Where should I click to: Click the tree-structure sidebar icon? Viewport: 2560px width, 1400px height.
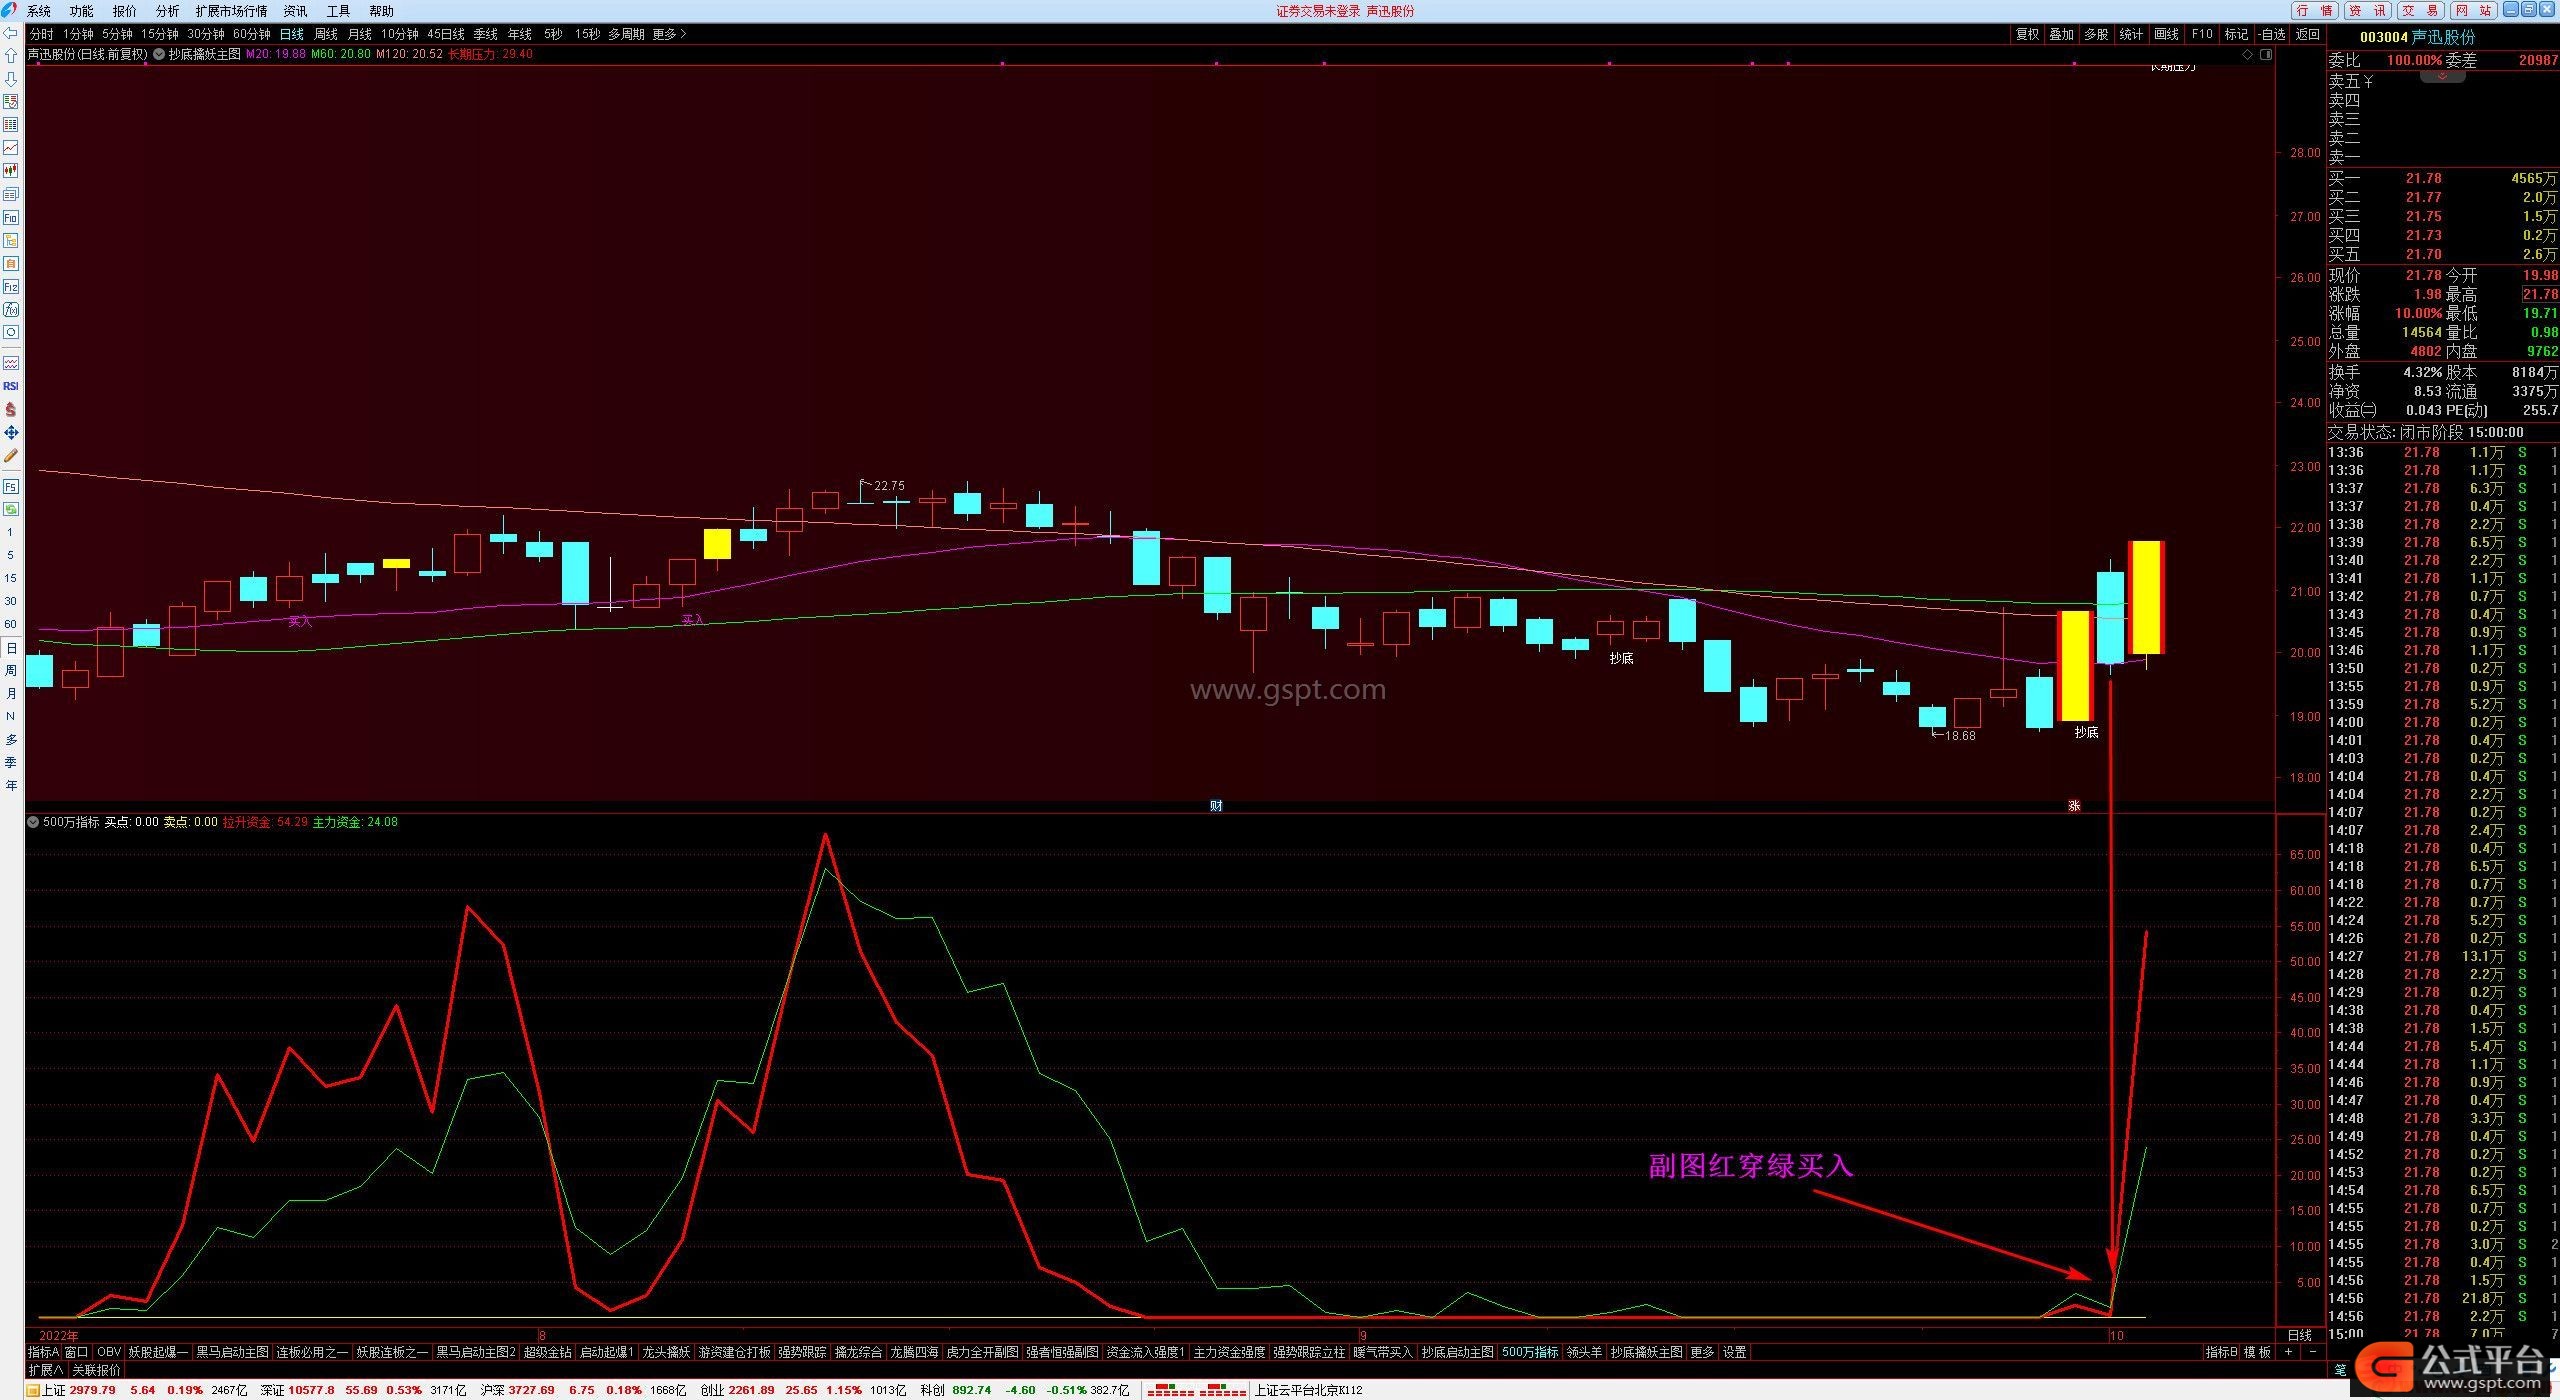click(11, 240)
